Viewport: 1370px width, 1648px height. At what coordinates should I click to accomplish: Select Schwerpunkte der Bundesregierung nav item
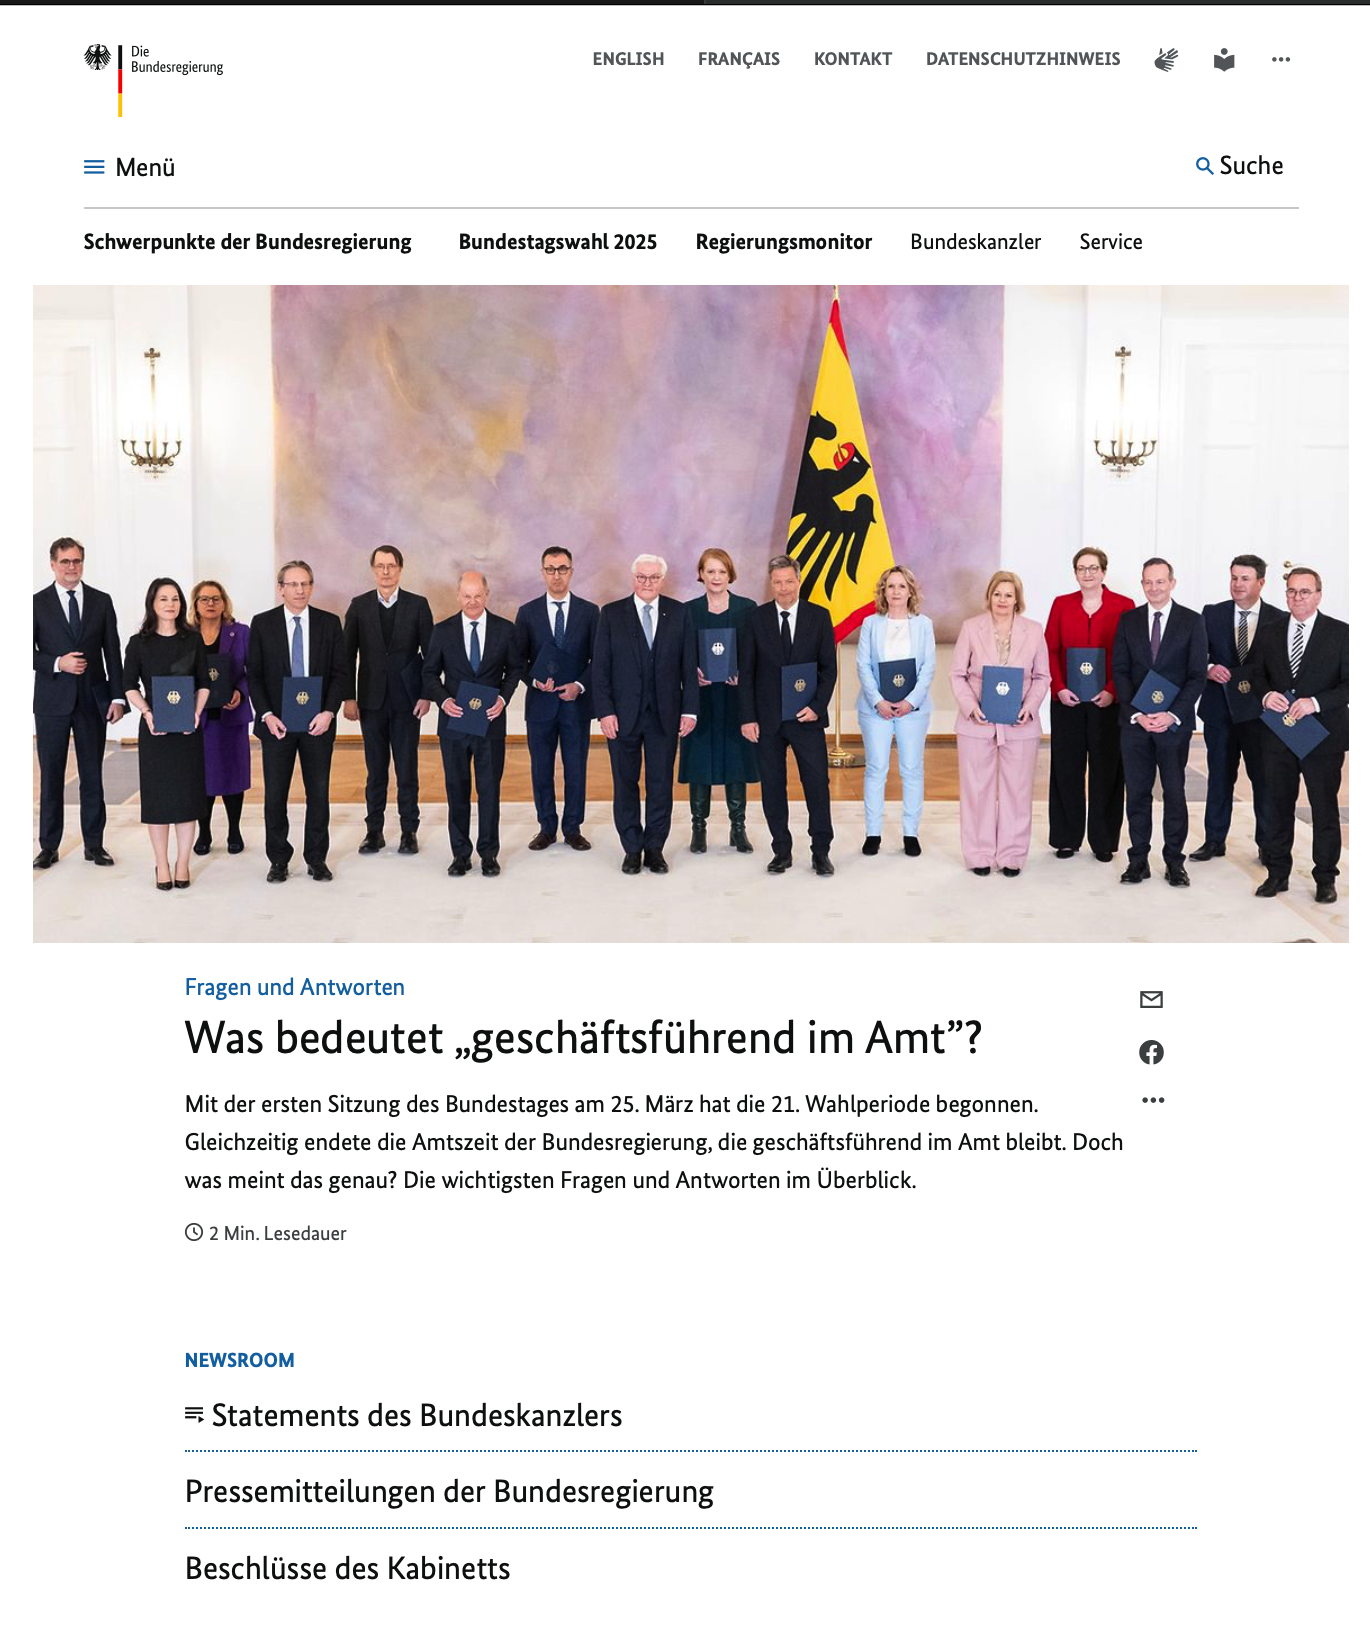(247, 242)
